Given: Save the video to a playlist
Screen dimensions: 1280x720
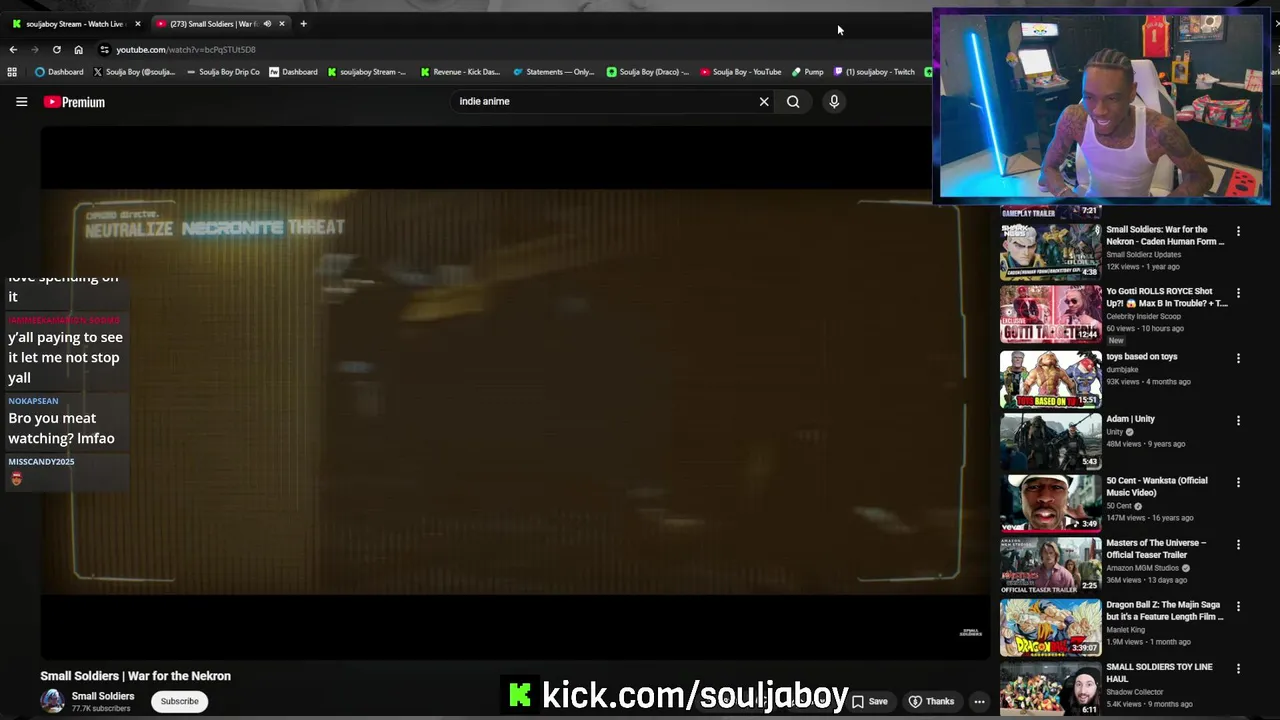Looking at the screenshot, I should coord(872,701).
